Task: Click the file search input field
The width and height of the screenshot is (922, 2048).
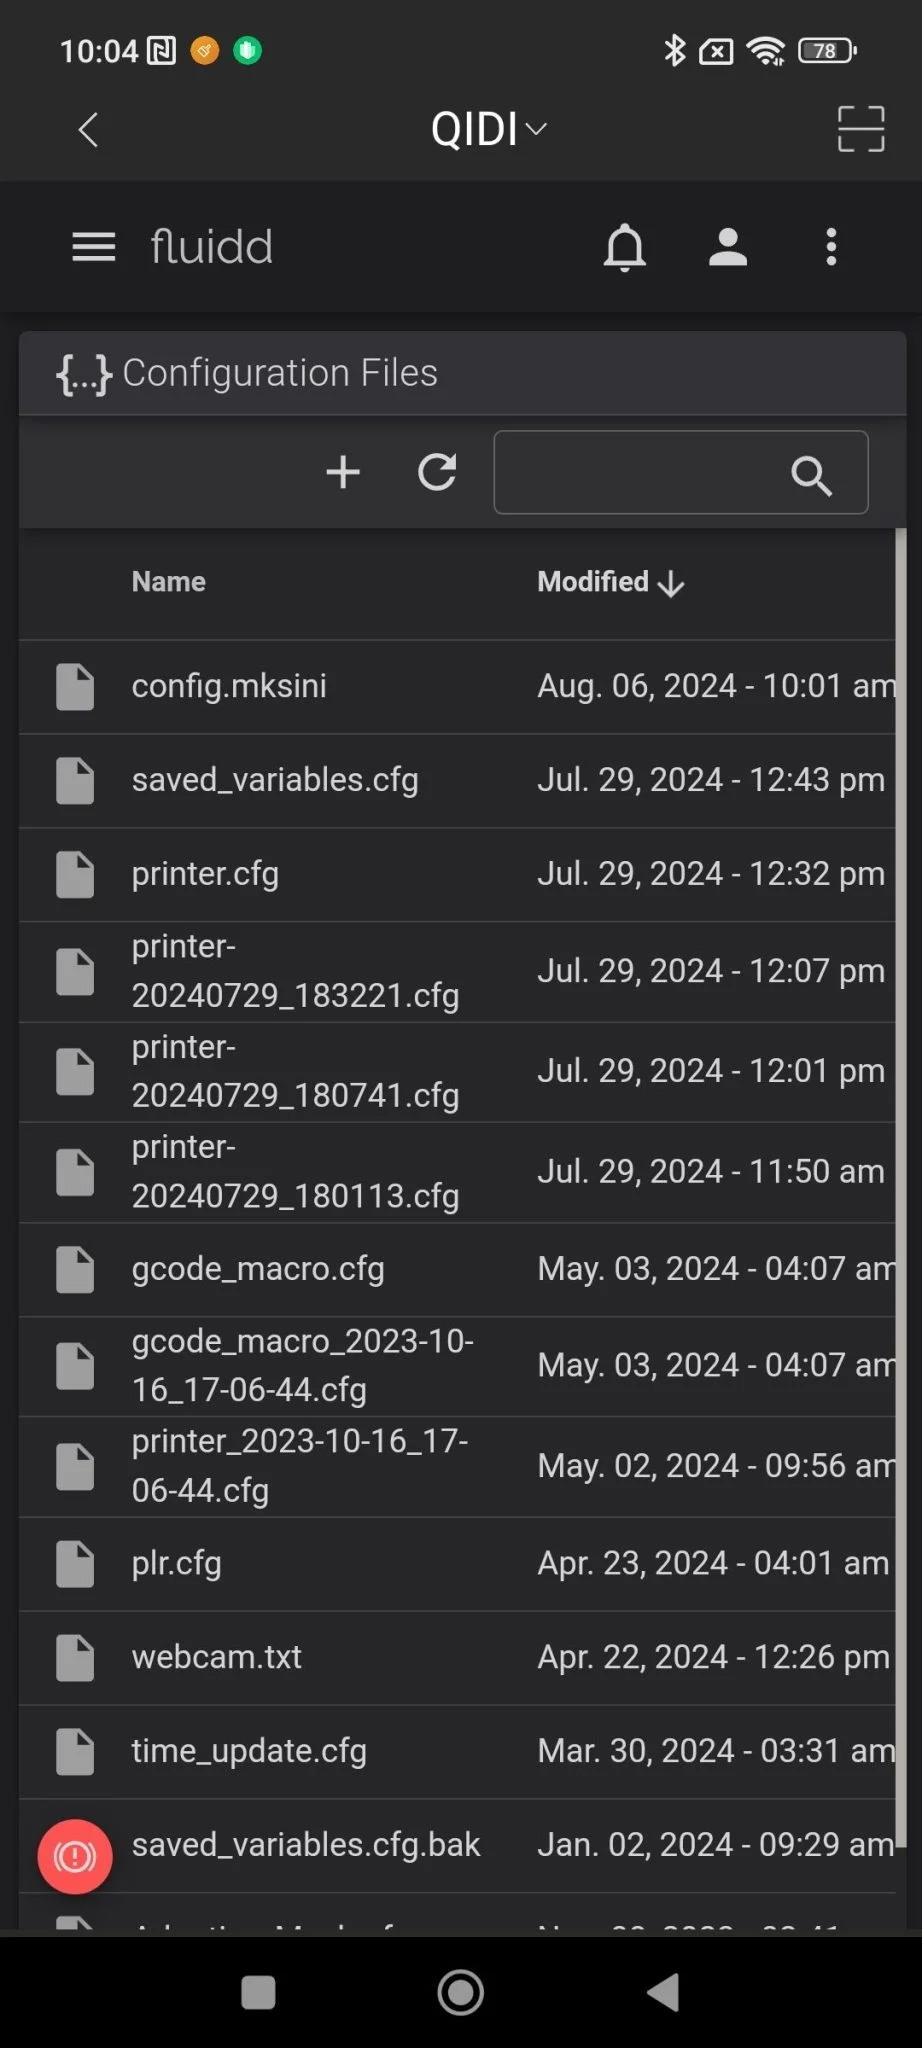Action: 681,472
